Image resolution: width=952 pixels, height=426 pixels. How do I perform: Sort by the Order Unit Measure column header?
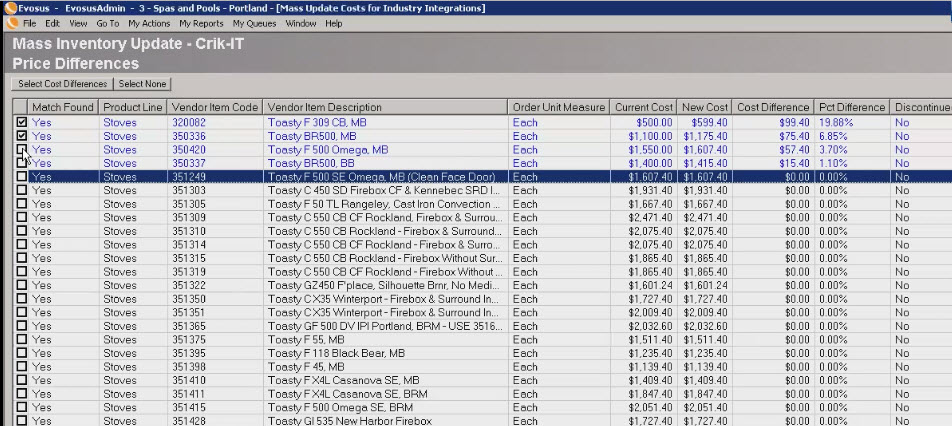pos(559,107)
